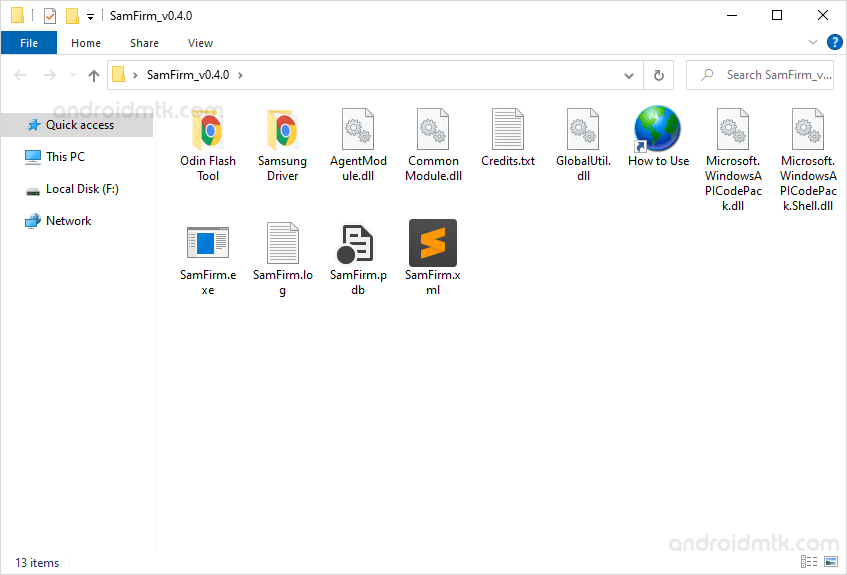The height and width of the screenshot is (575, 847).
Task: Select the AgentModule.dll file icon
Action: tap(358, 129)
